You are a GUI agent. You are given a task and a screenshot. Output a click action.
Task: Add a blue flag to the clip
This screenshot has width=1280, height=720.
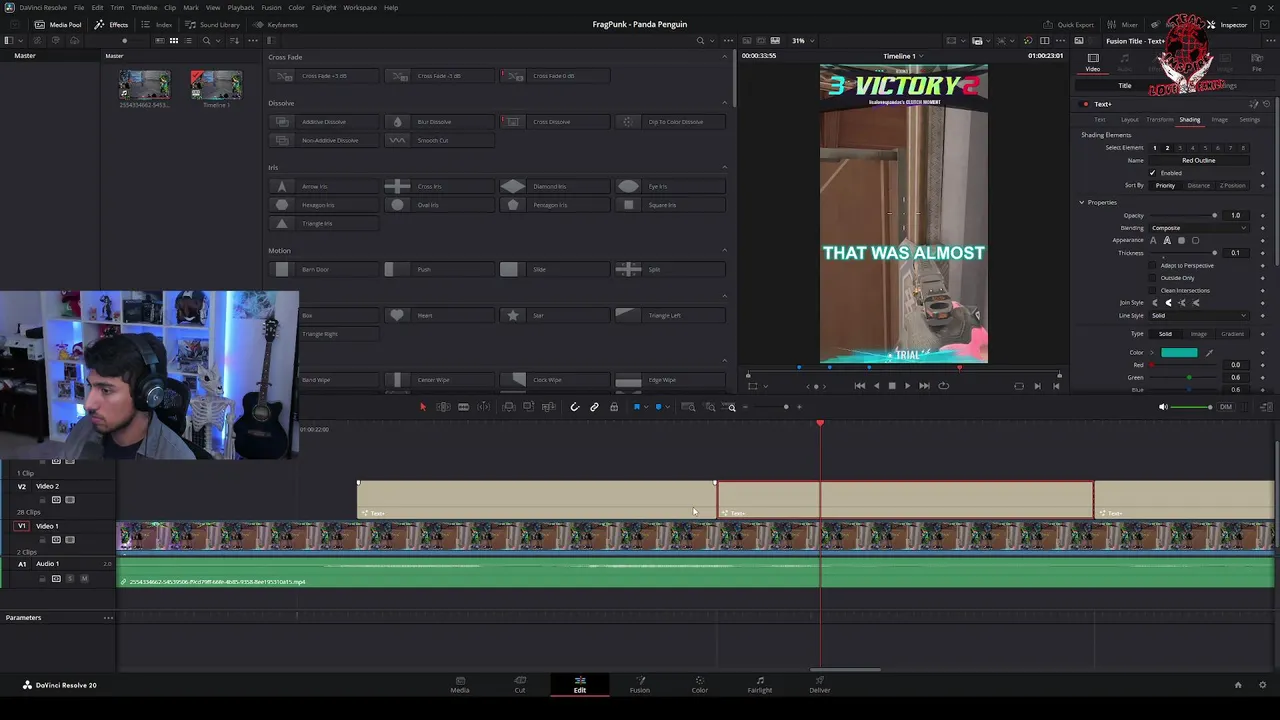[636, 407]
